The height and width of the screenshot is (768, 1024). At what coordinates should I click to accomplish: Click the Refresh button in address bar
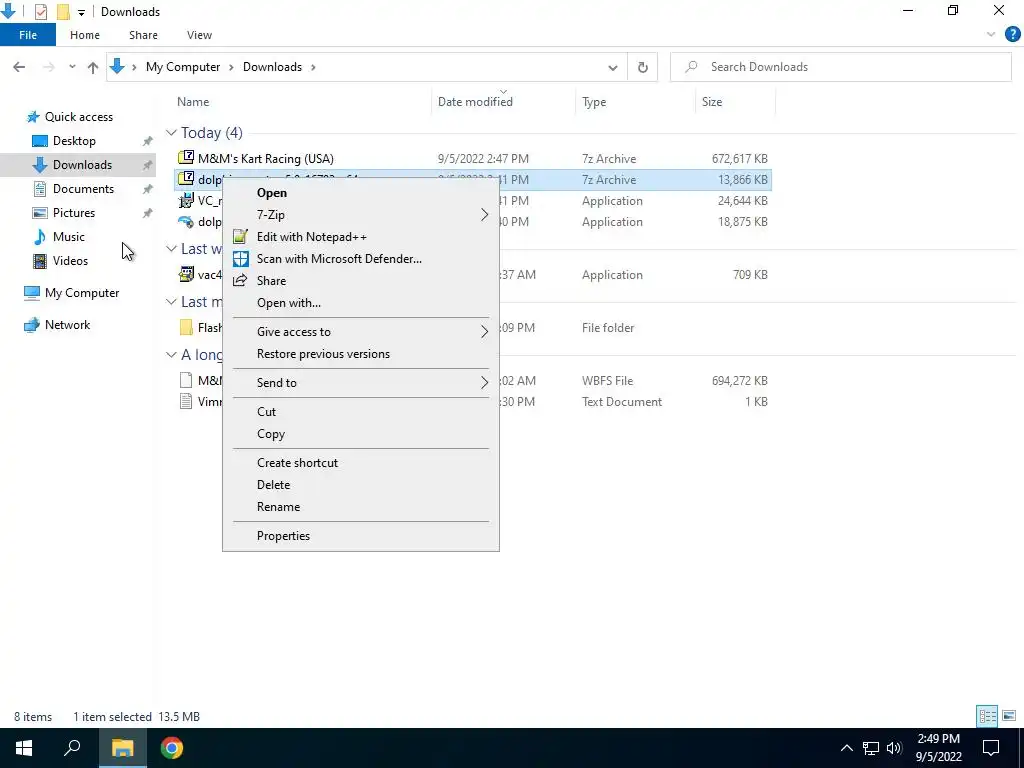[643, 67]
